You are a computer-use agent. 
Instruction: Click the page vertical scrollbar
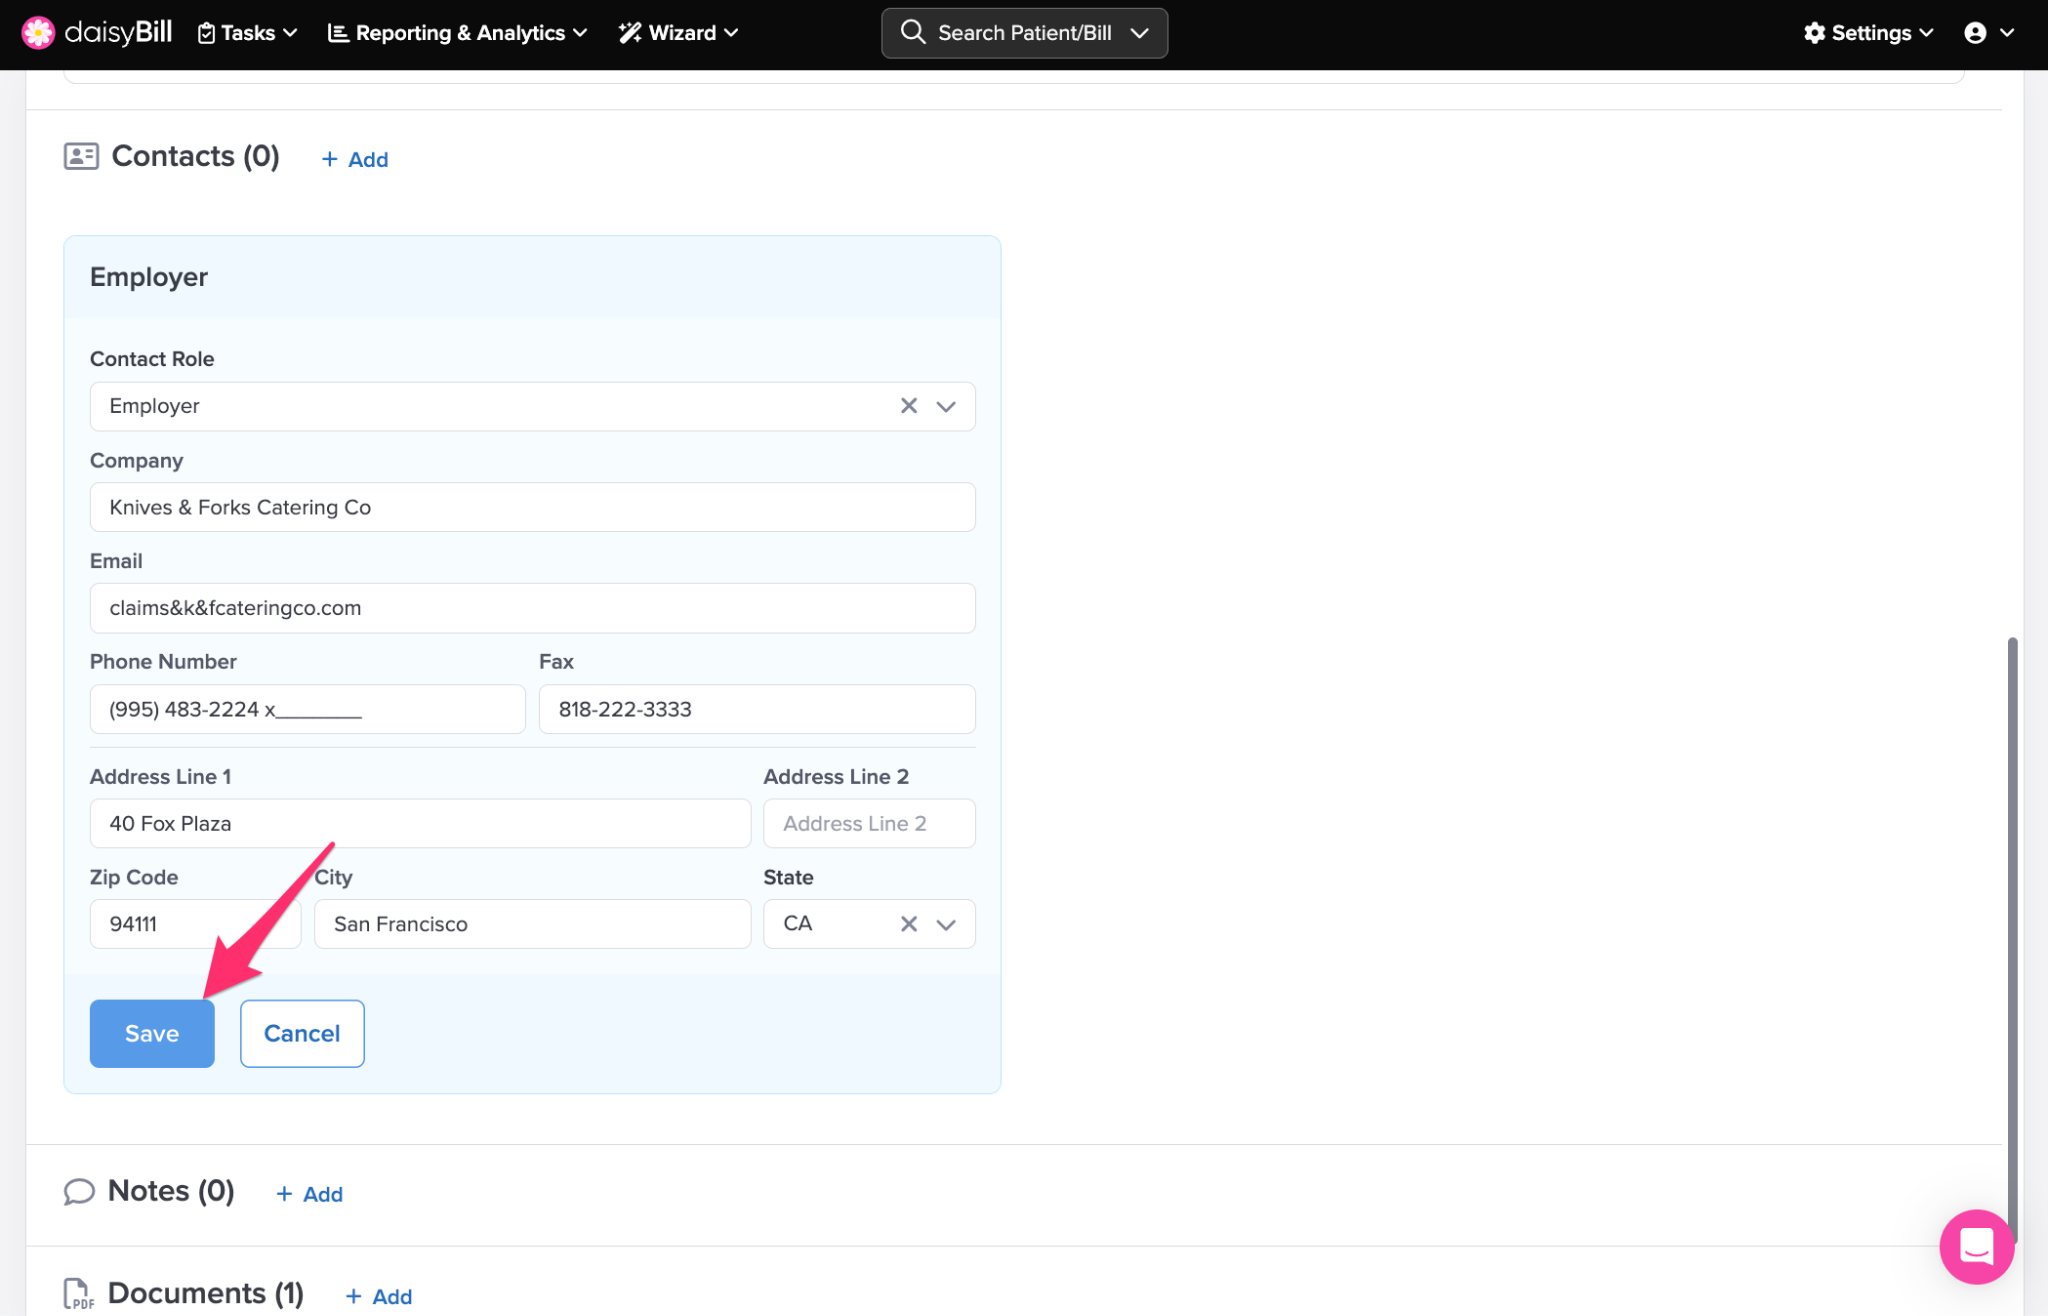(2012, 900)
